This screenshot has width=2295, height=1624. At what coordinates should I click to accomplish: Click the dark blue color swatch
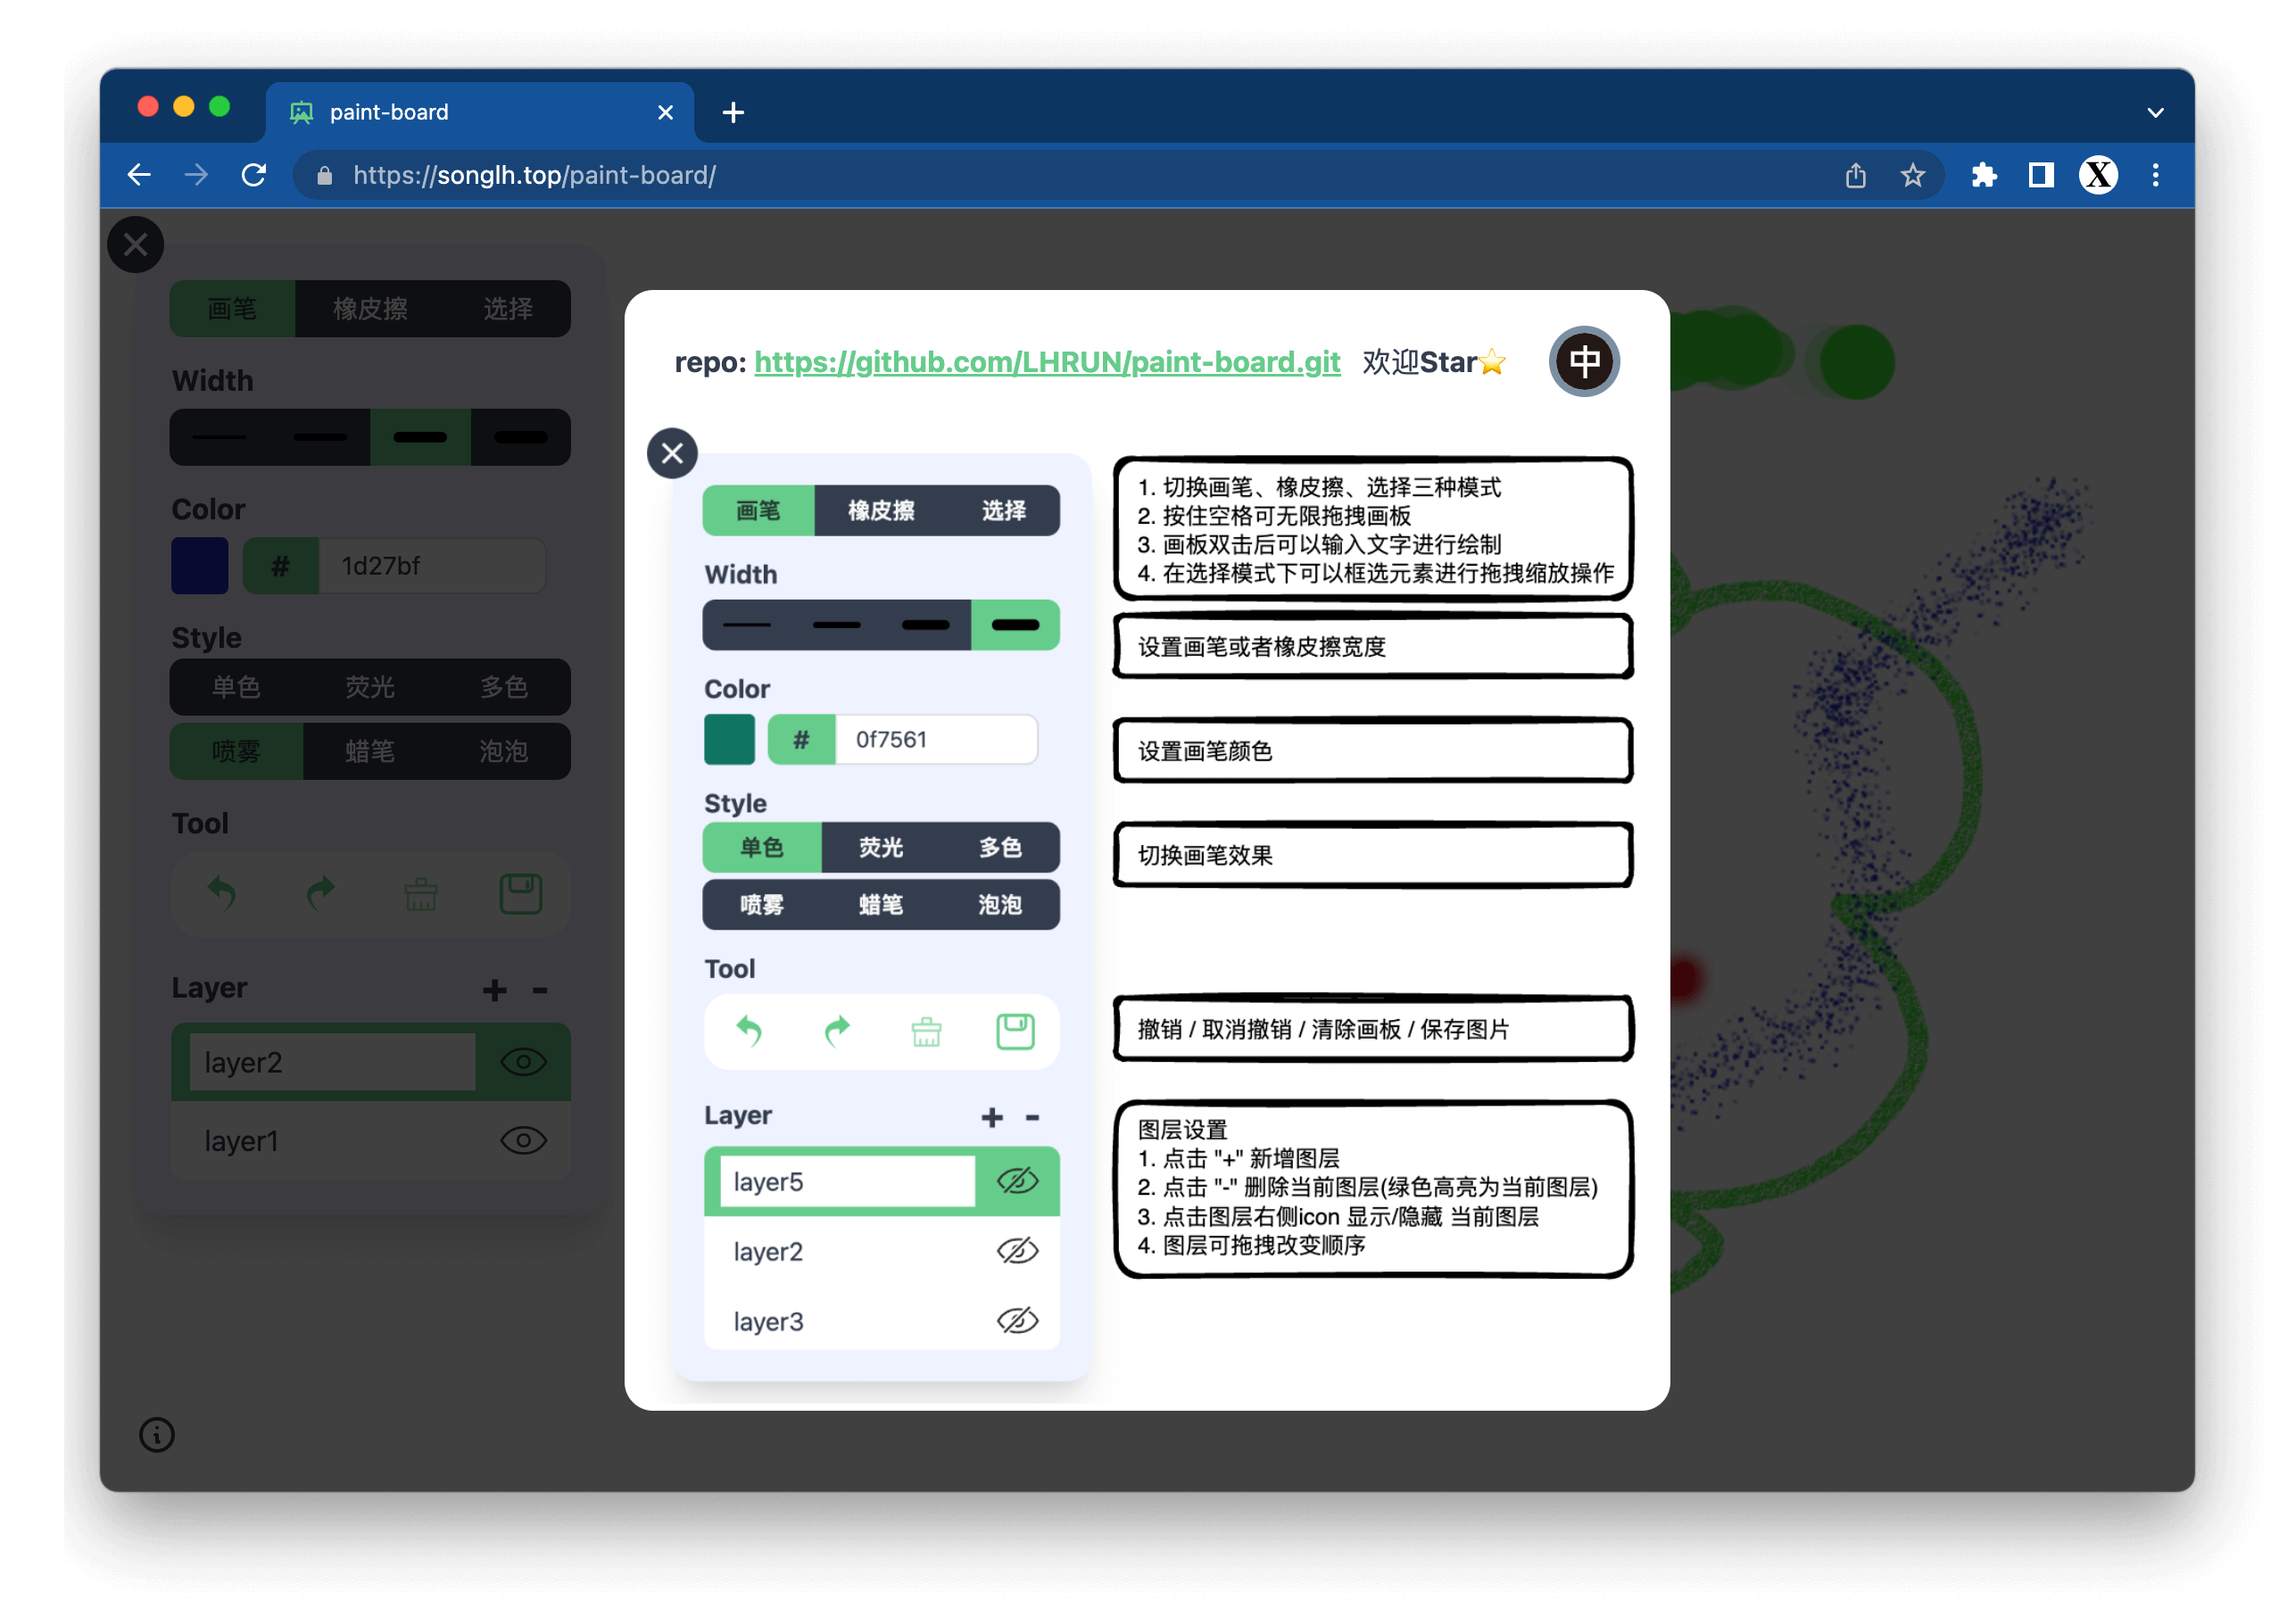tap(200, 566)
